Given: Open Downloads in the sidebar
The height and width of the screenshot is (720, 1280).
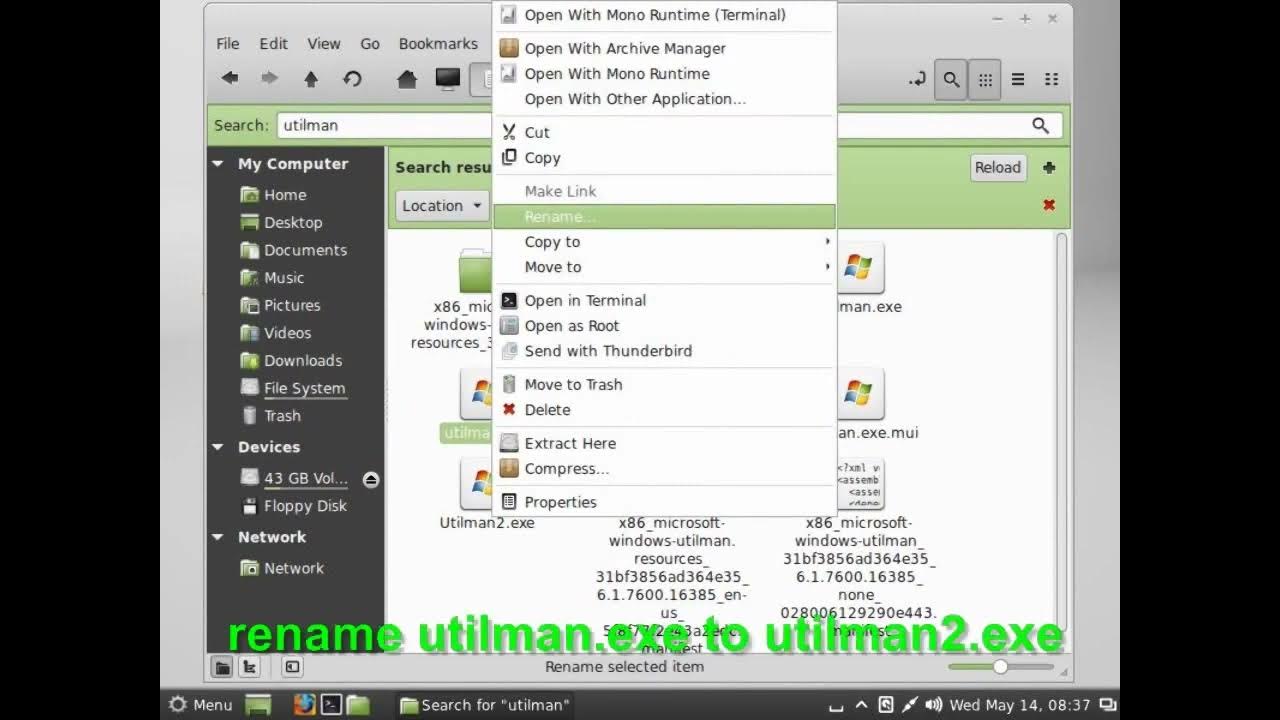Looking at the screenshot, I should (303, 360).
